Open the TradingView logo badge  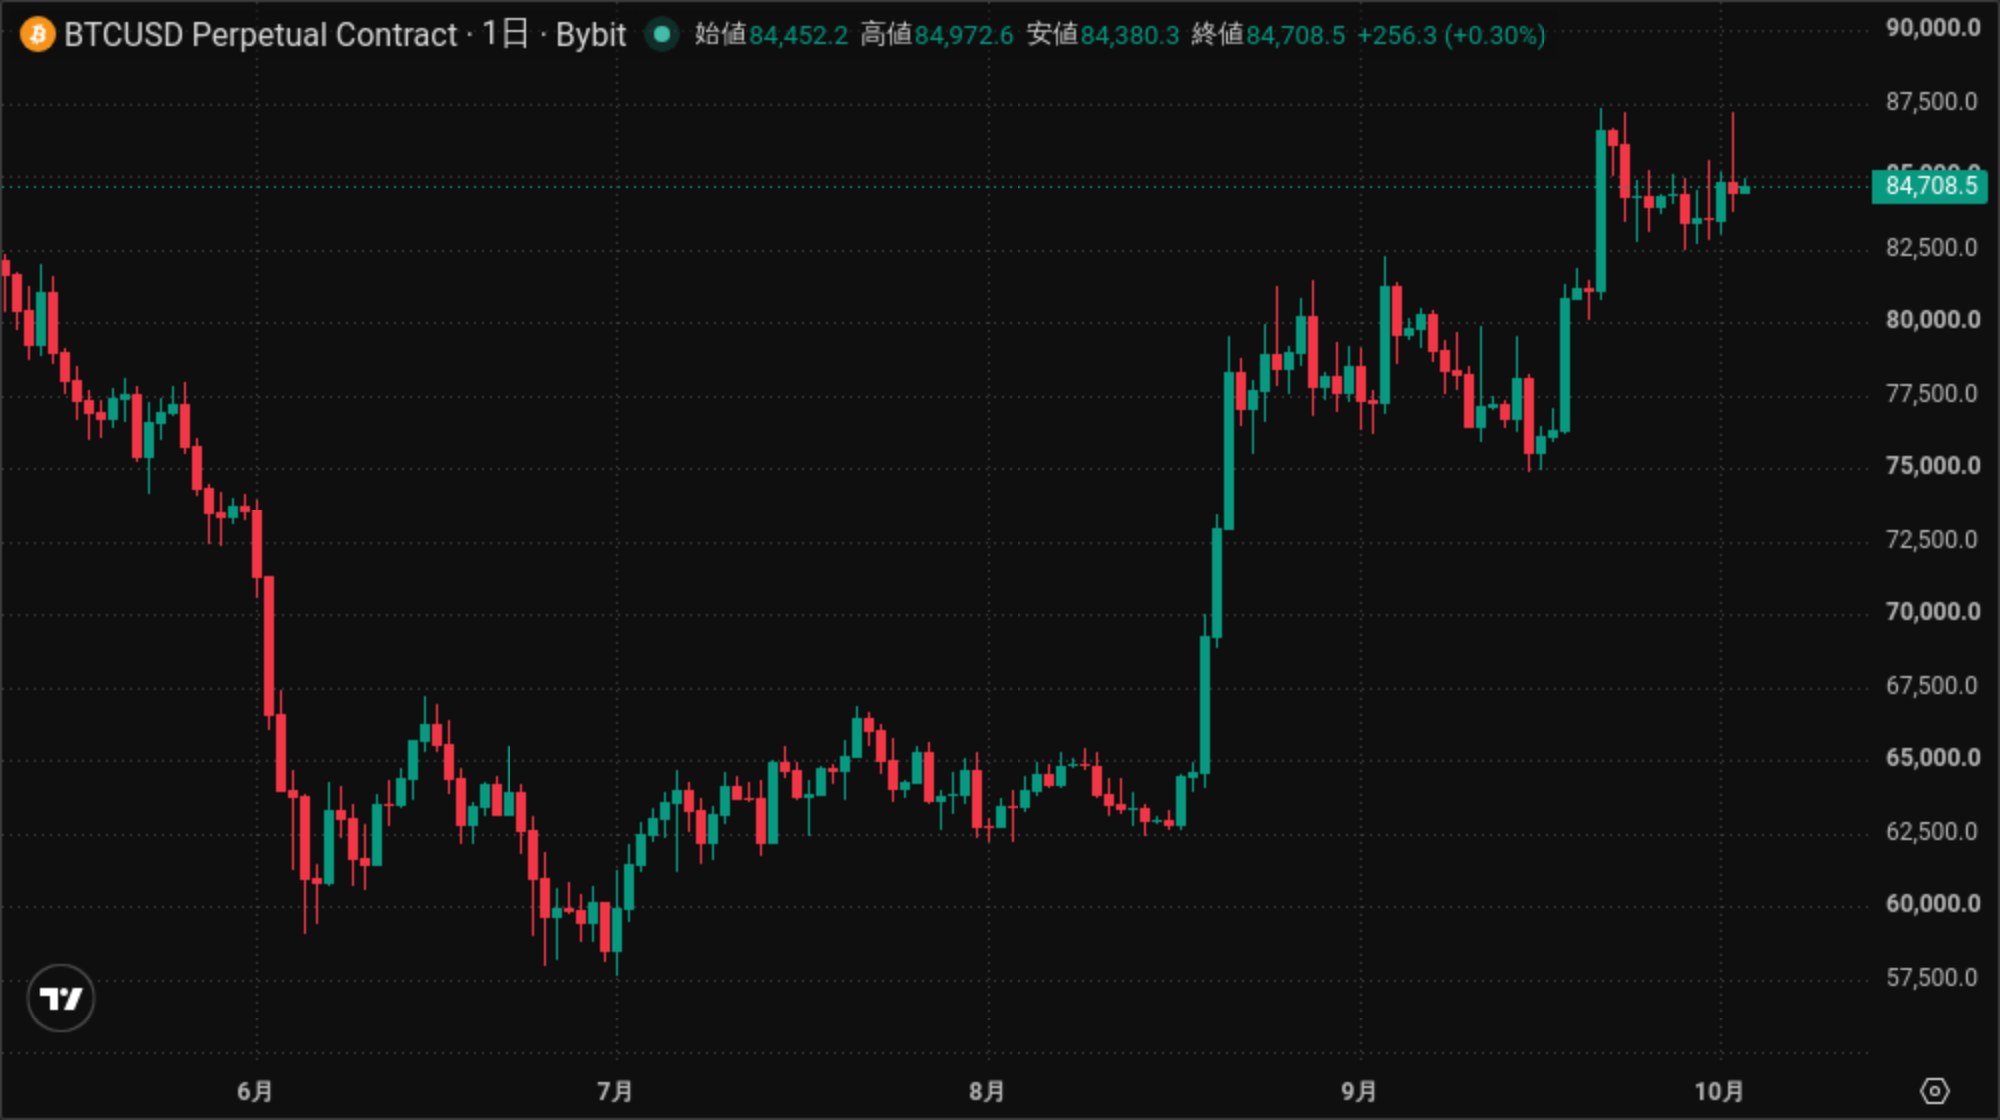click(61, 998)
